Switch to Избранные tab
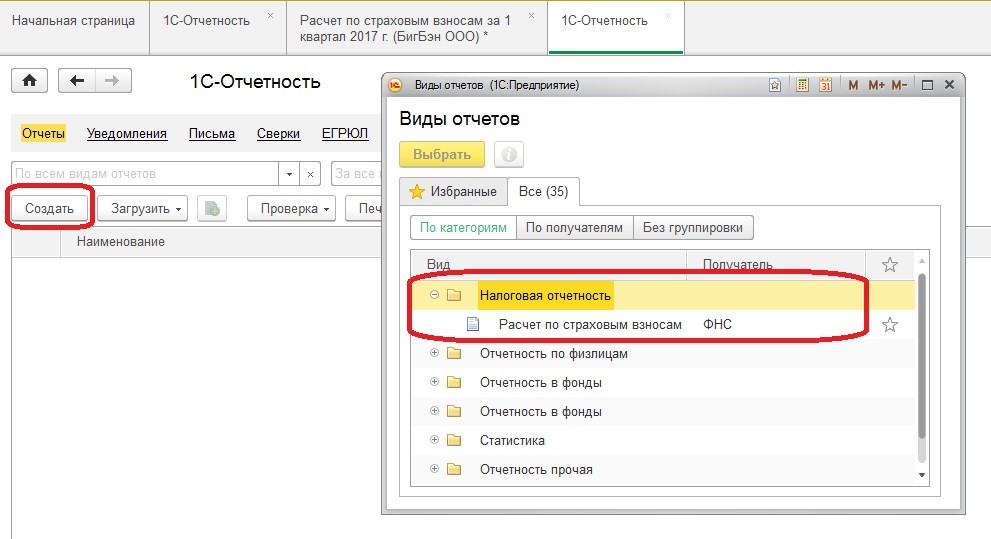Image resolution: width=991 pixels, height=539 pixels. point(453,191)
